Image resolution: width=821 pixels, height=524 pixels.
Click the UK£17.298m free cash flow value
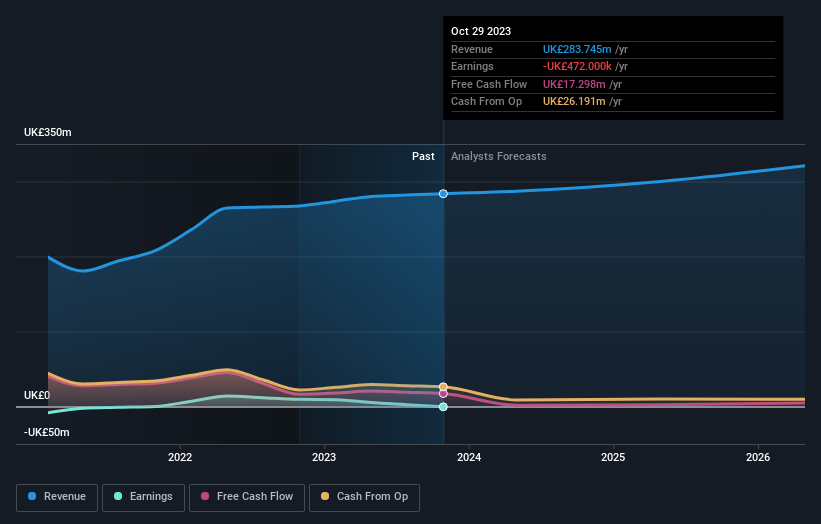[574, 84]
